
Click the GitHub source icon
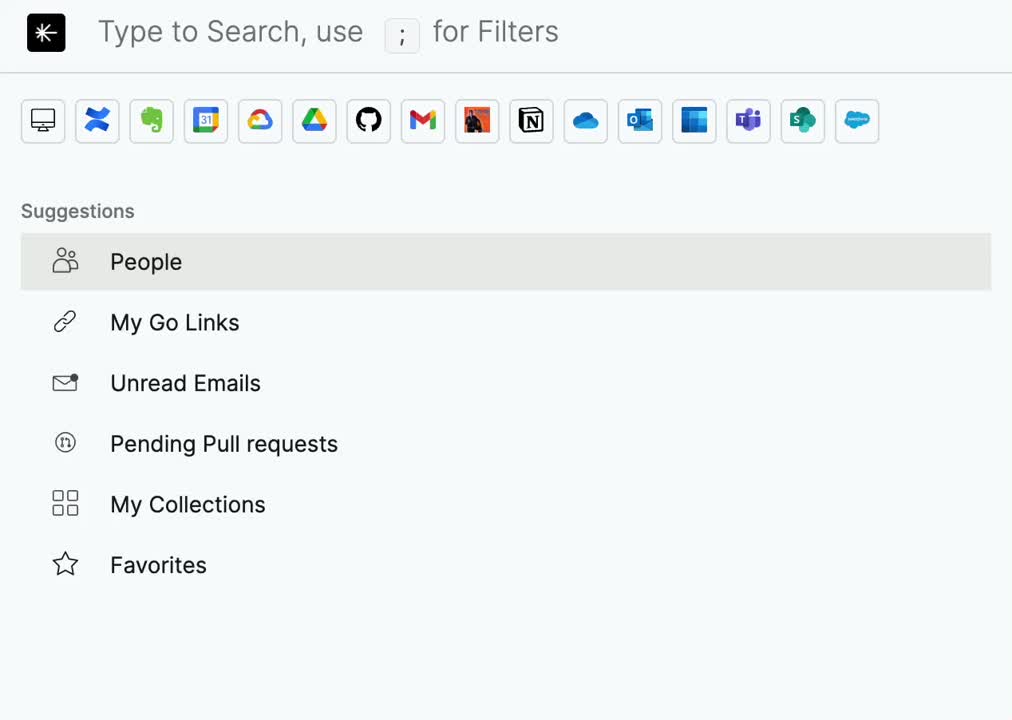click(368, 121)
